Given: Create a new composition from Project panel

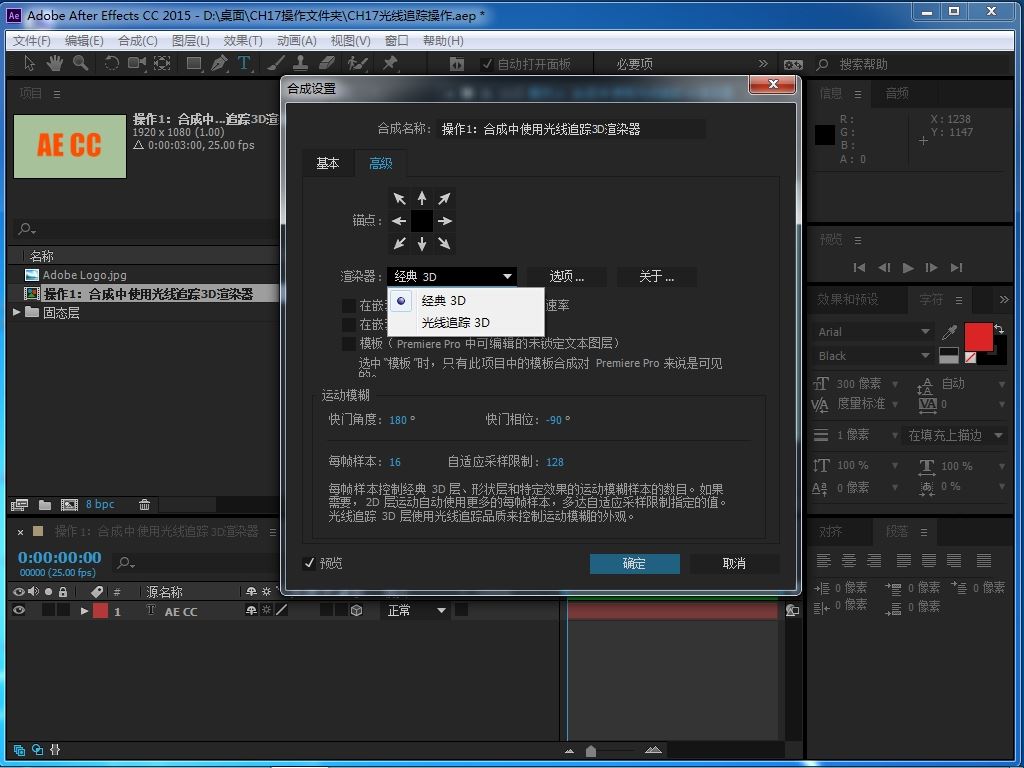Looking at the screenshot, I should [x=69, y=505].
